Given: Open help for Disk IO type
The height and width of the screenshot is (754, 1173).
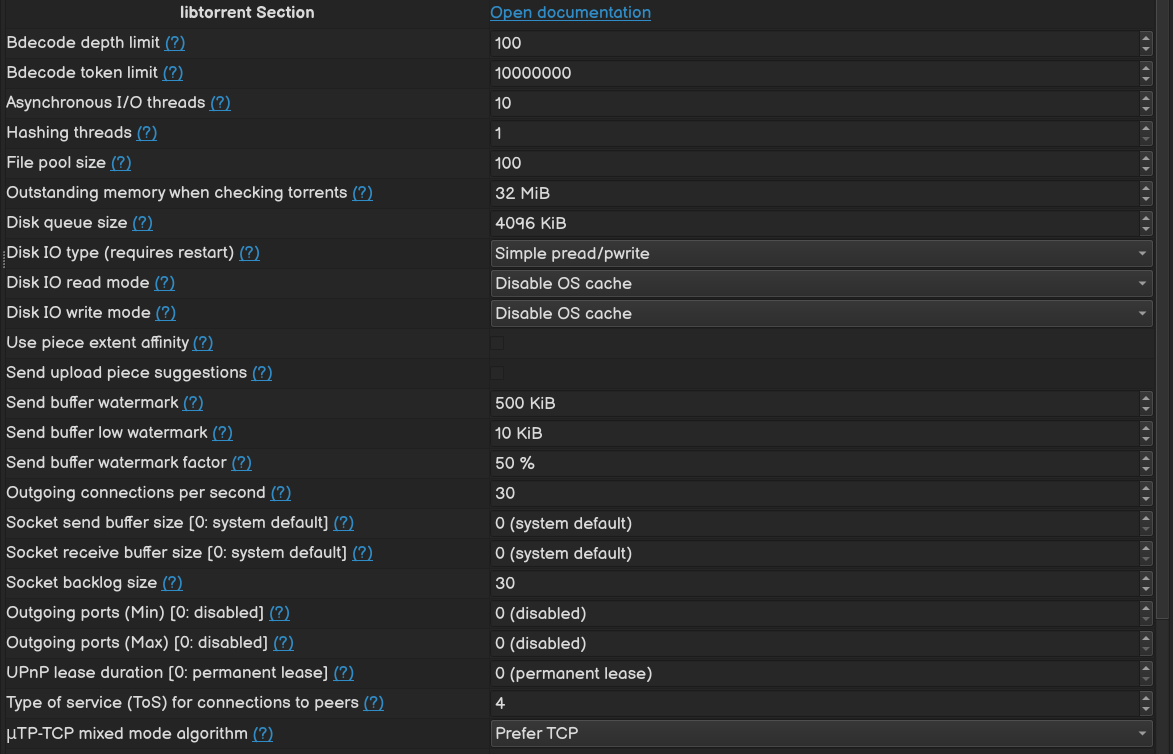Looking at the screenshot, I should [250, 252].
